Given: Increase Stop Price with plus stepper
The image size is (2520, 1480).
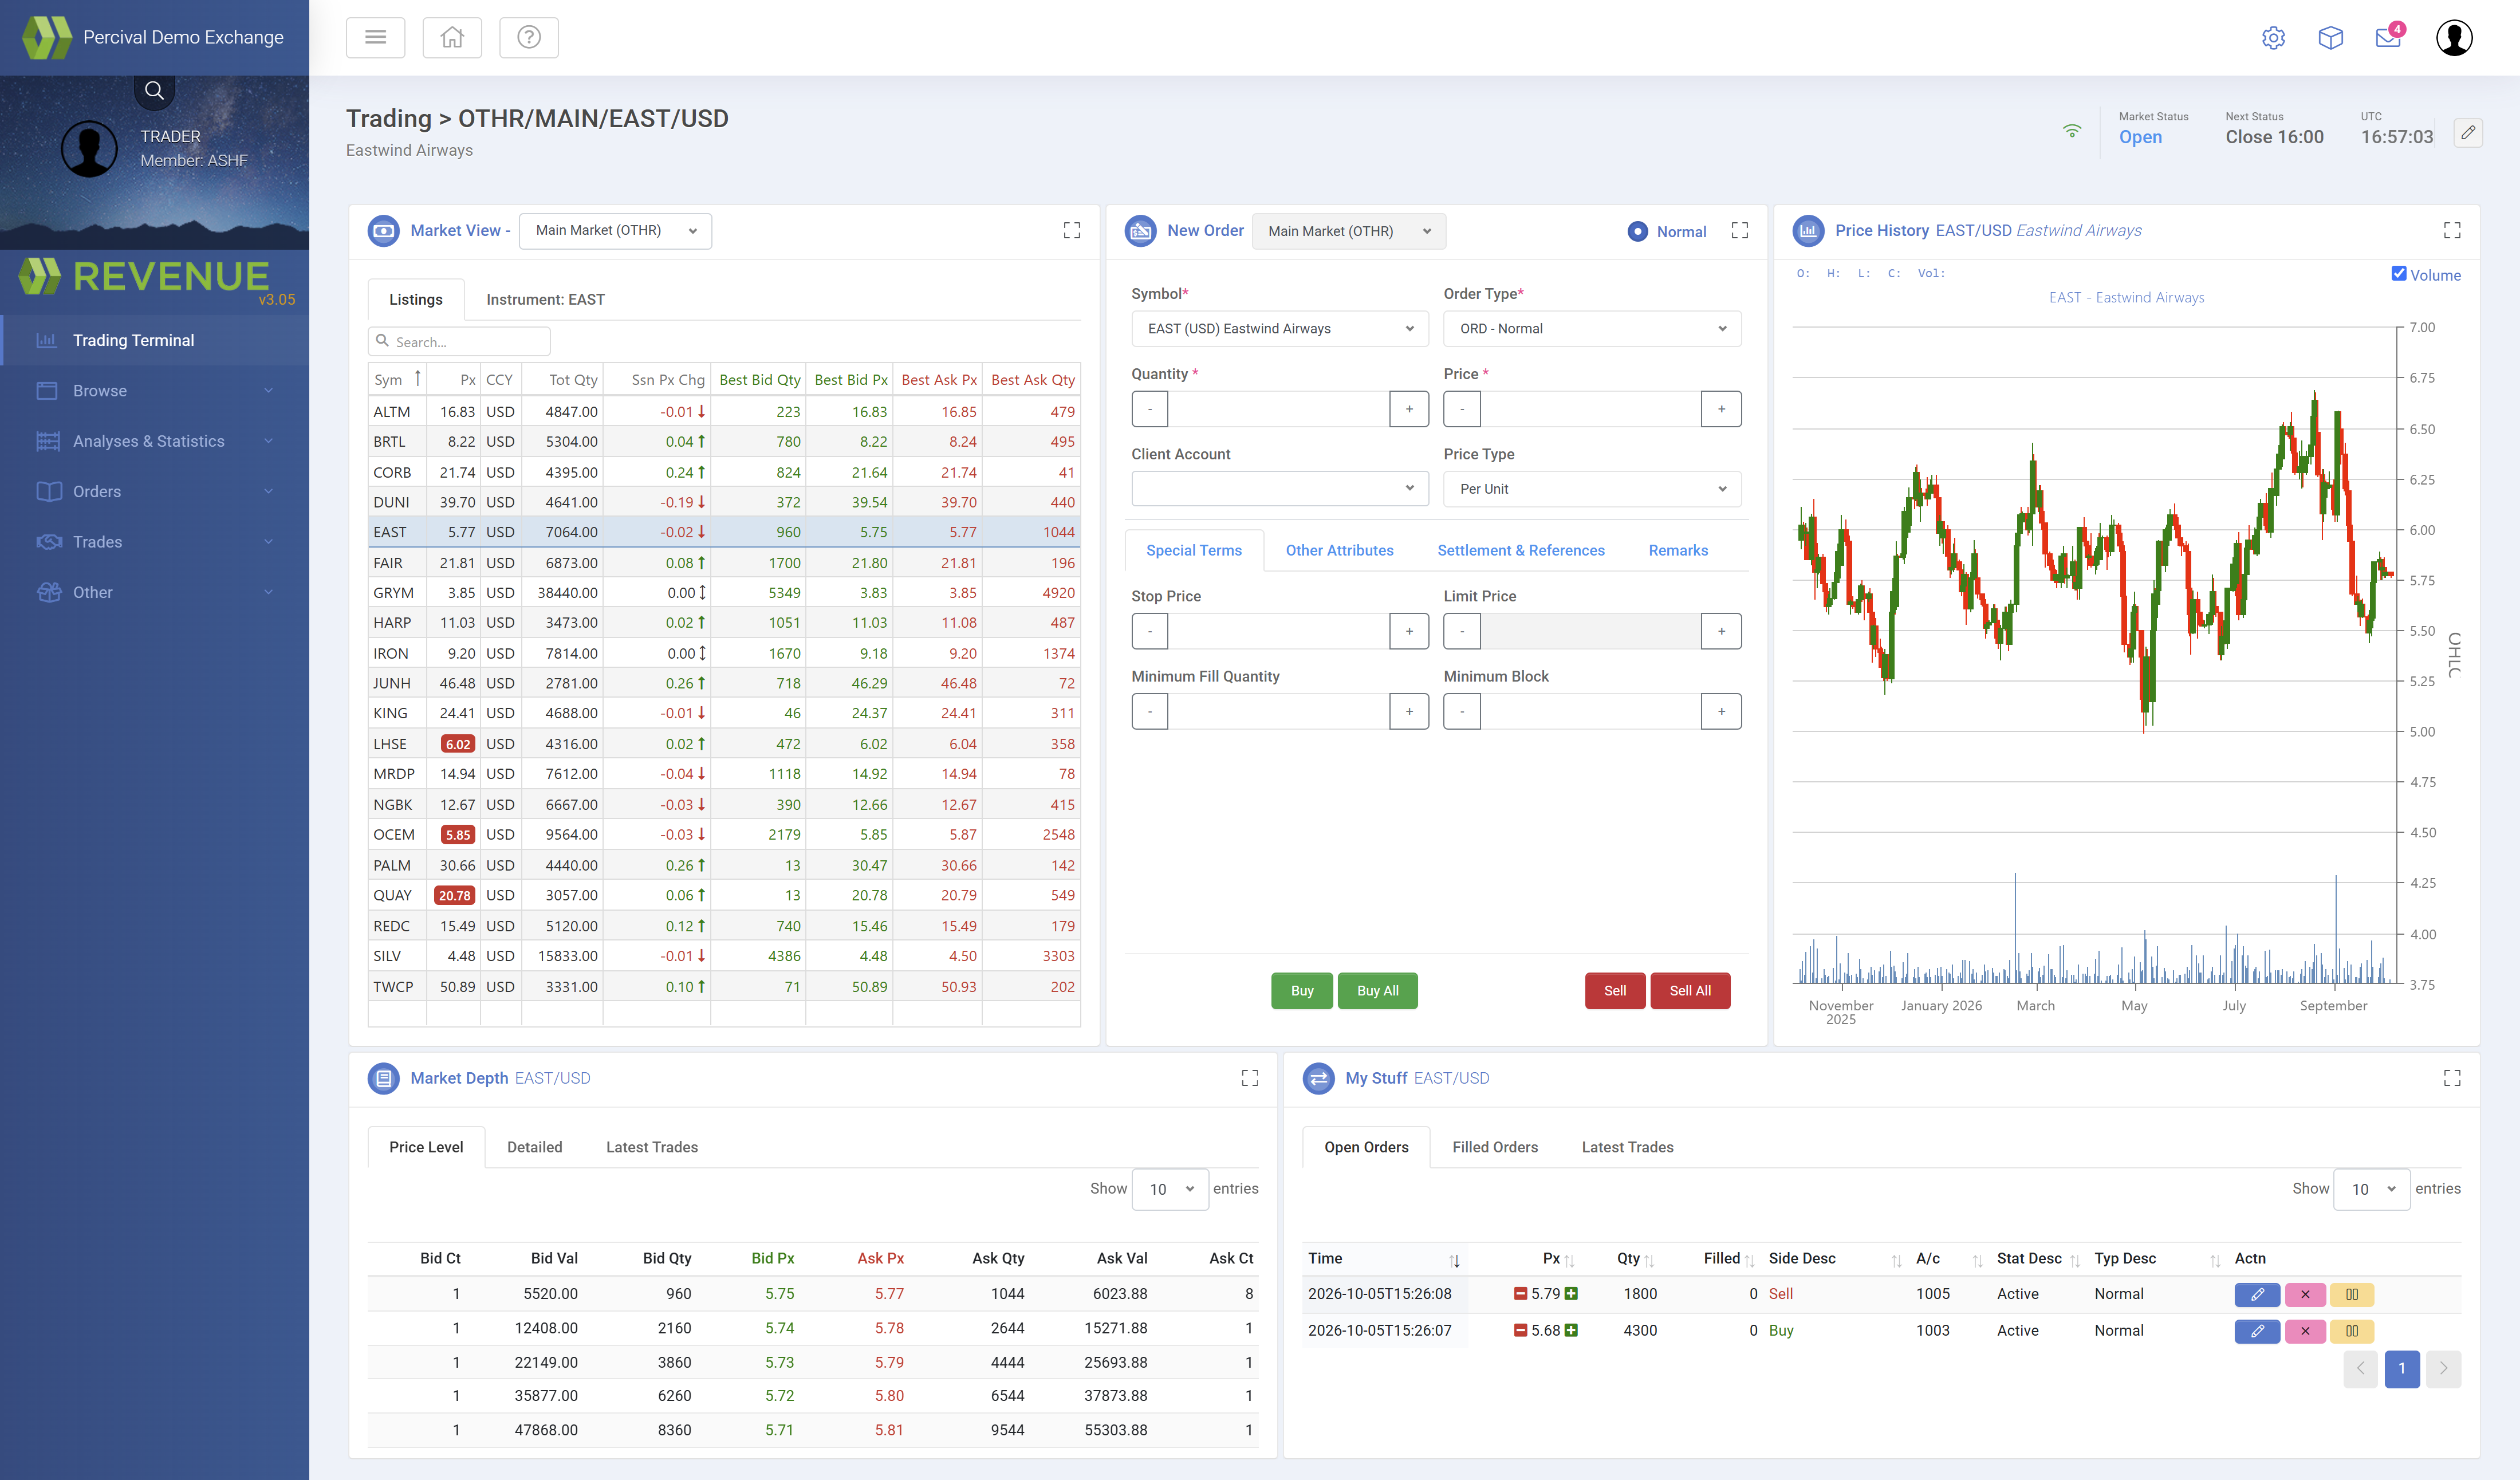Looking at the screenshot, I should click(x=1409, y=631).
